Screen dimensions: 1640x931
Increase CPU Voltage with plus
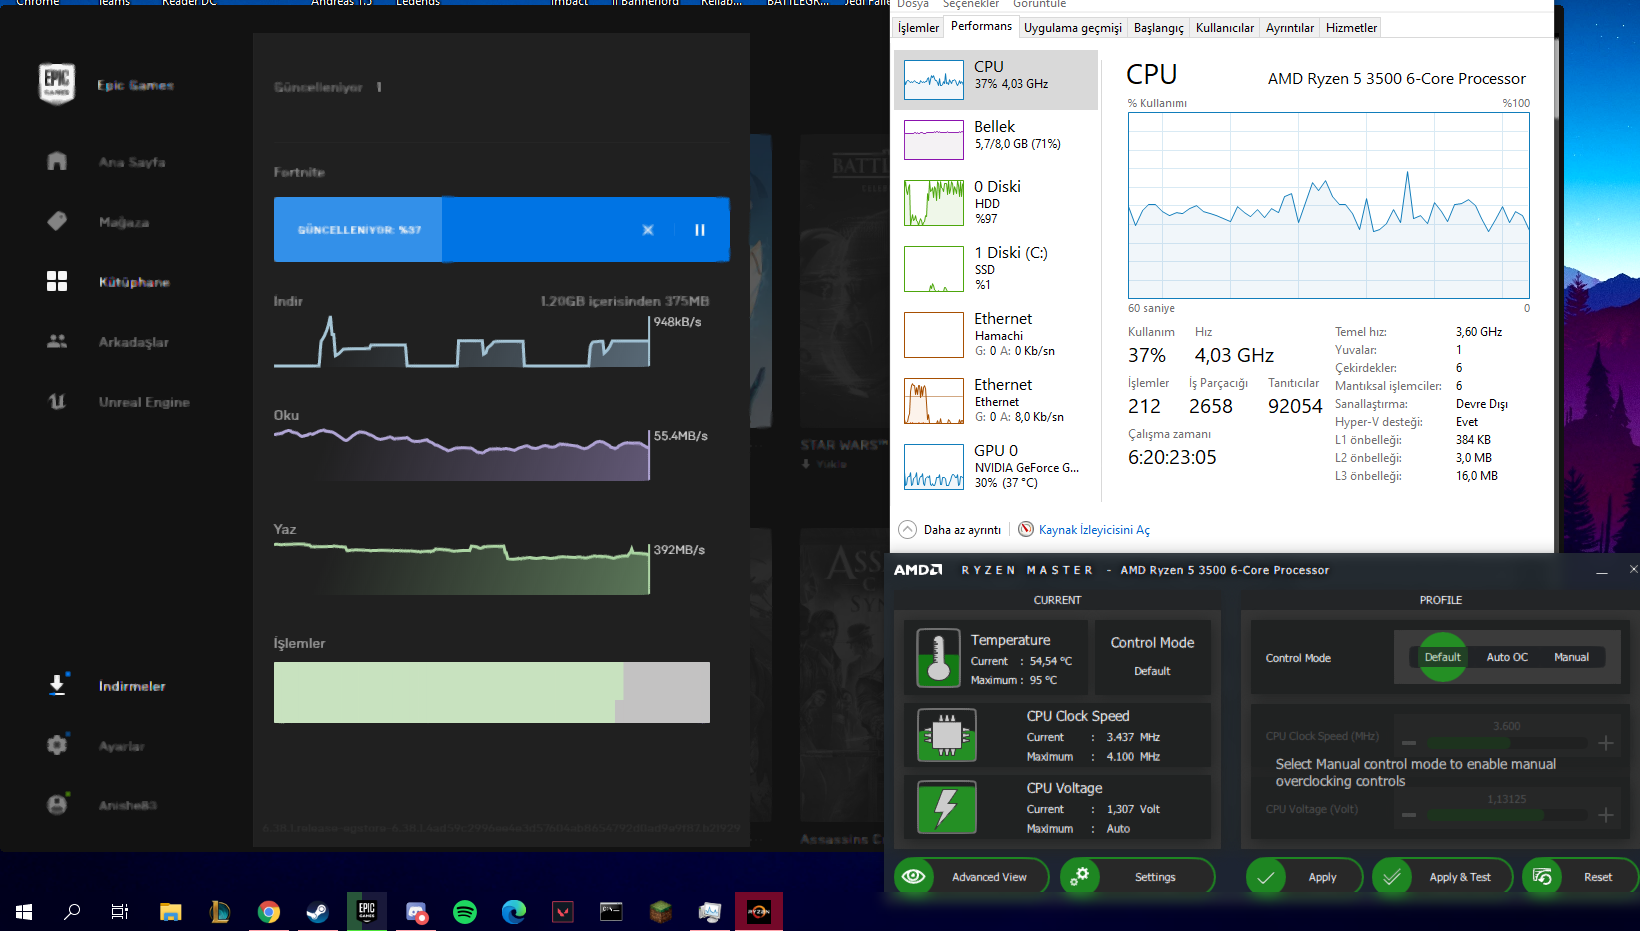[x=1605, y=815]
